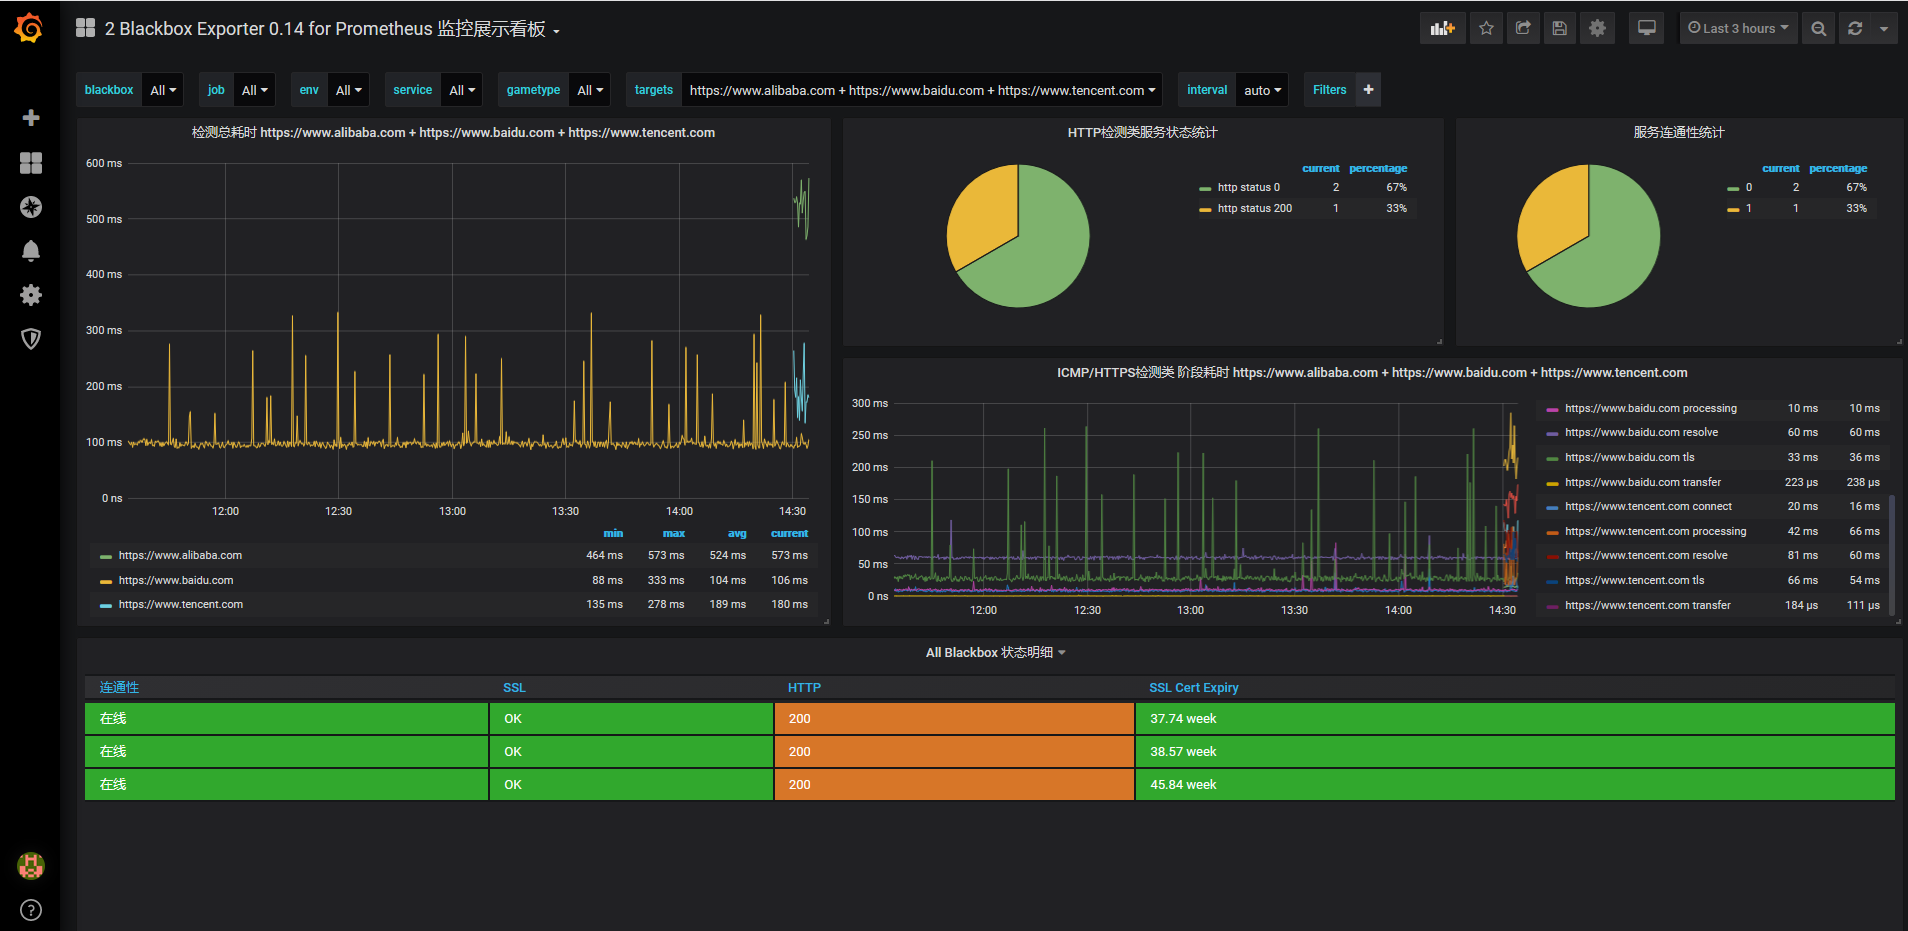
Task: Open the gametype variable All dropdown
Action: point(590,90)
